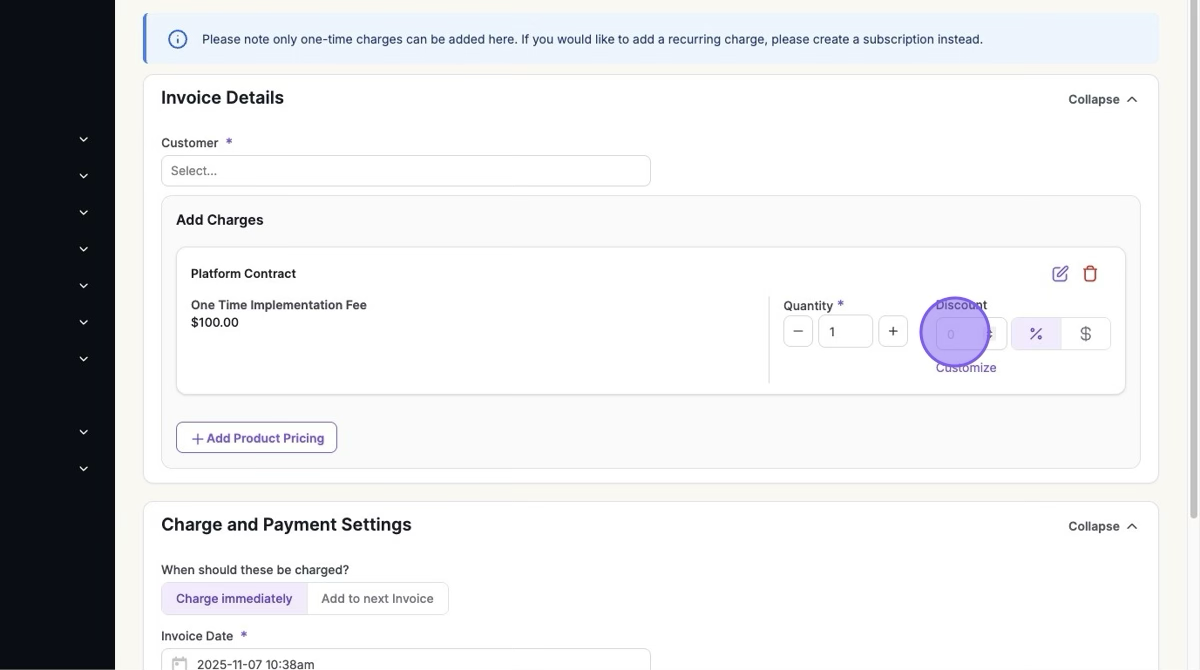Click the info icon in the notice banner
Image resolution: width=1200 pixels, height=670 pixels.
click(x=178, y=40)
